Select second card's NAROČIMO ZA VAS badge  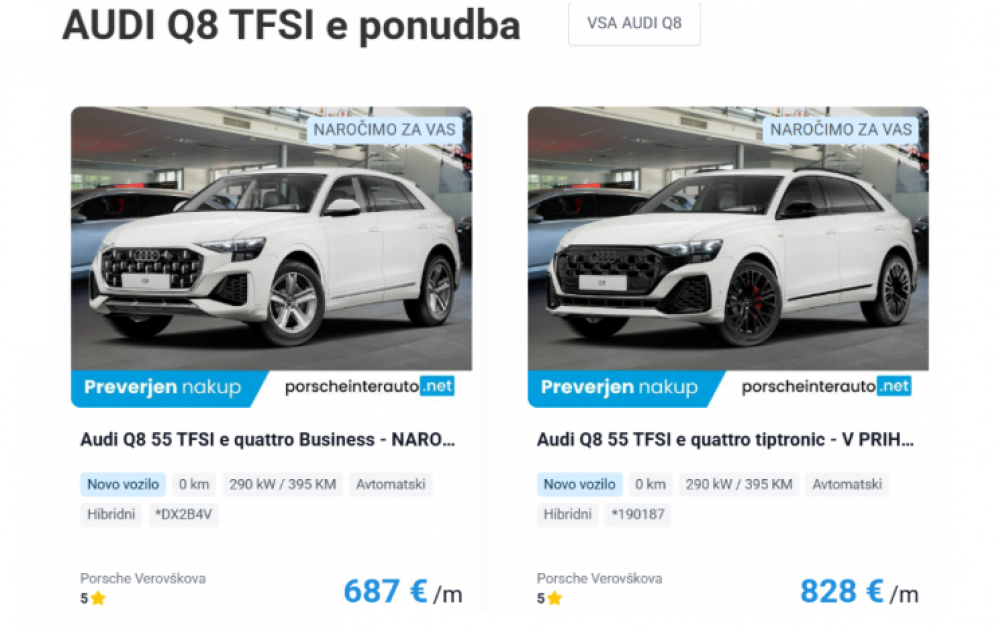[x=841, y=130]
